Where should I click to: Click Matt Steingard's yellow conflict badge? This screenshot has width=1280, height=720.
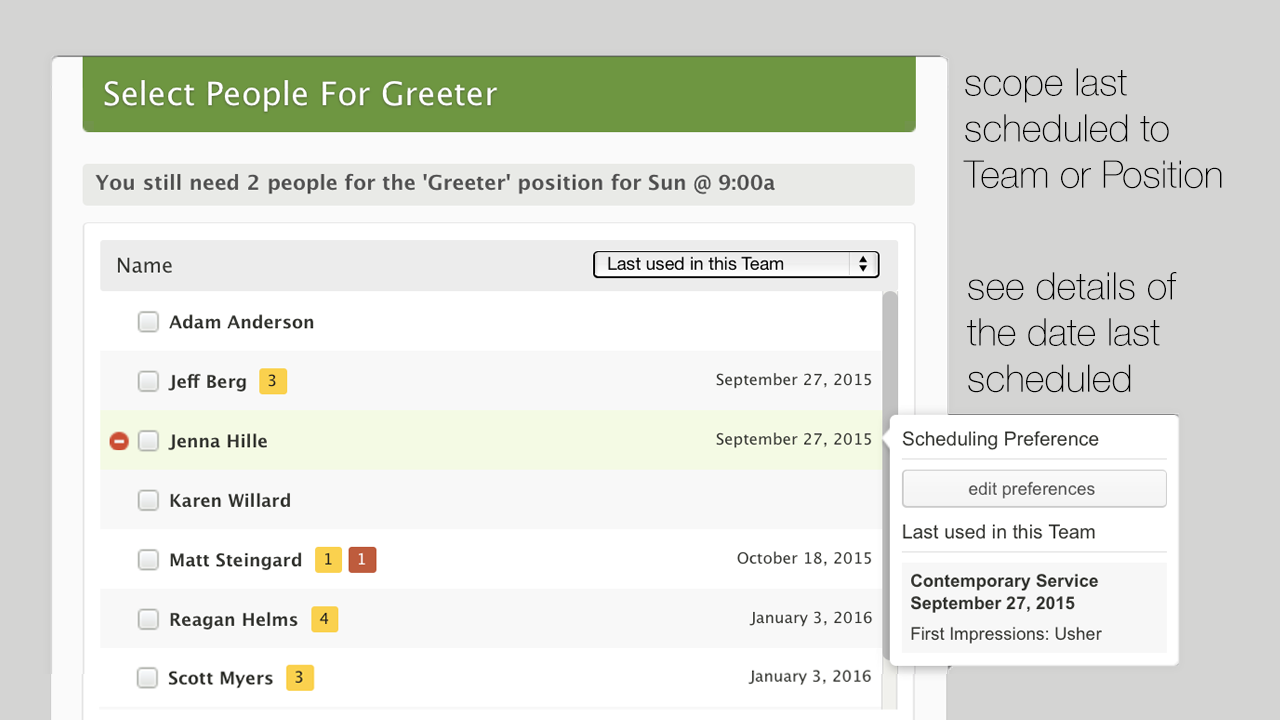328,559
